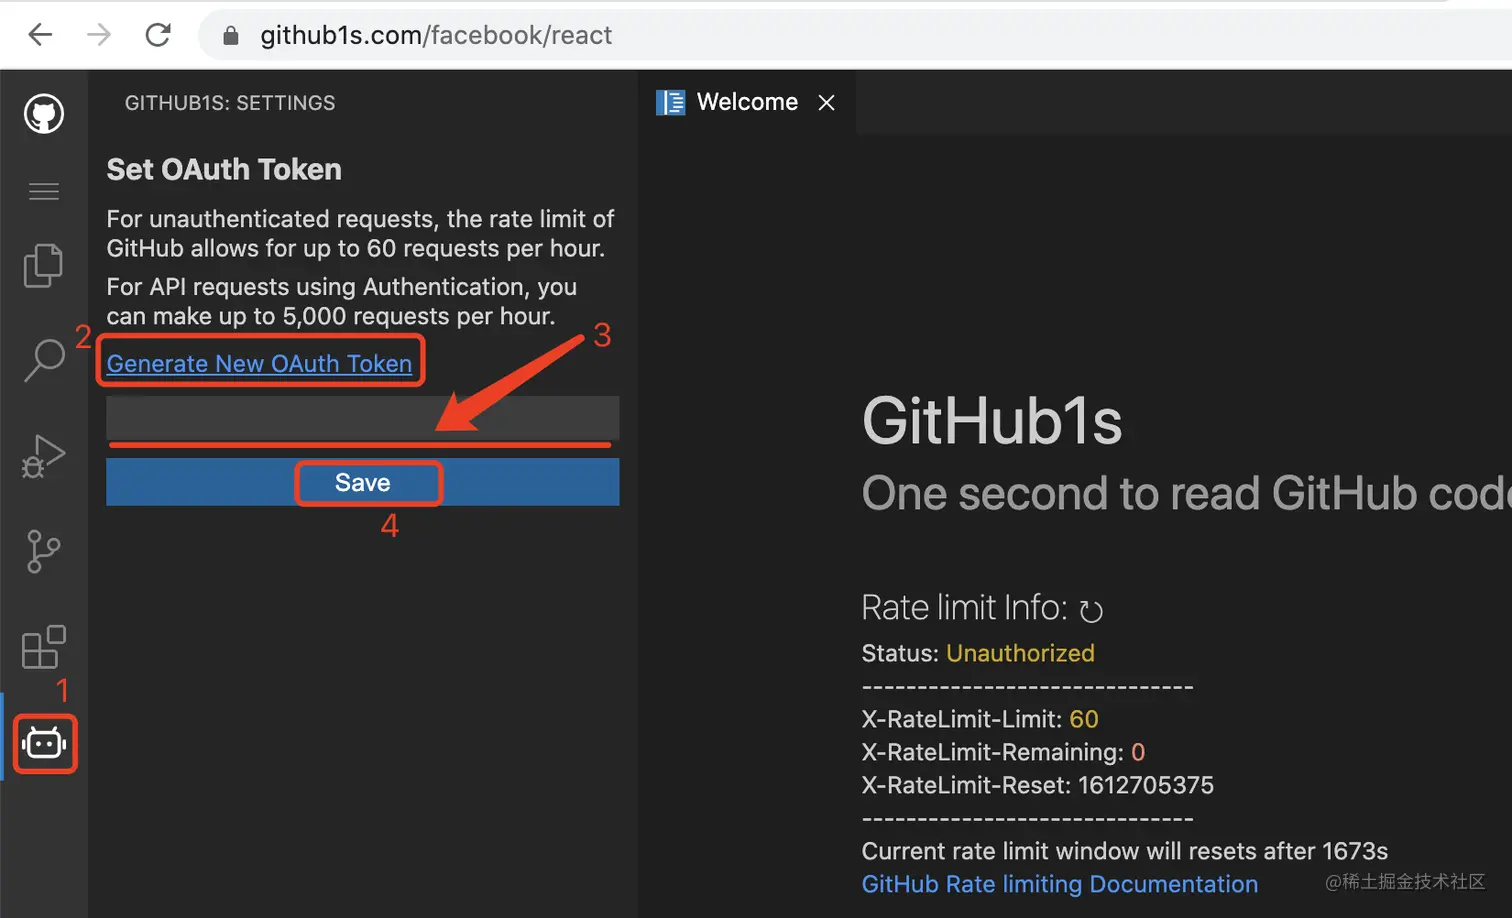Click the Set OAuth Token heading
This screenshot has height=918, width=1512.
point(224,169)
